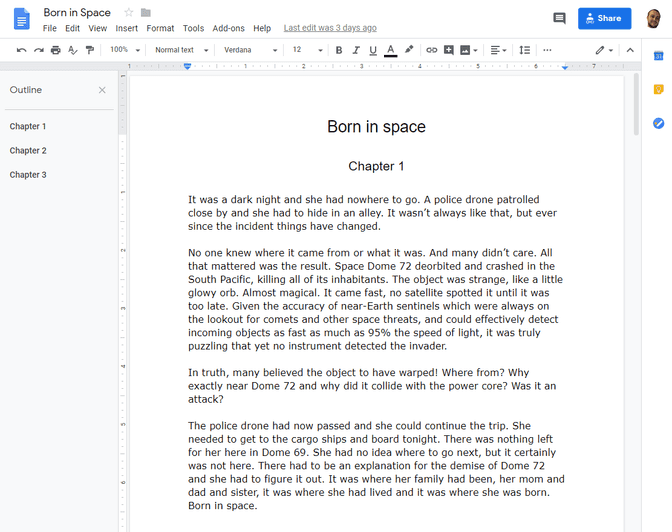The image size is (672, 532).
Task: Open the Verdana font dropdown
Action: [x=251, y=50]
